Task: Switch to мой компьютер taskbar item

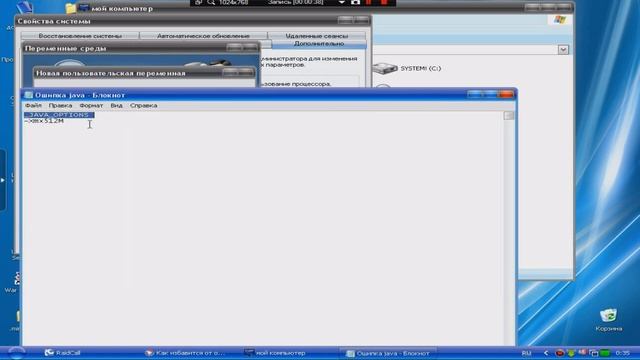Action: point(275,353)
